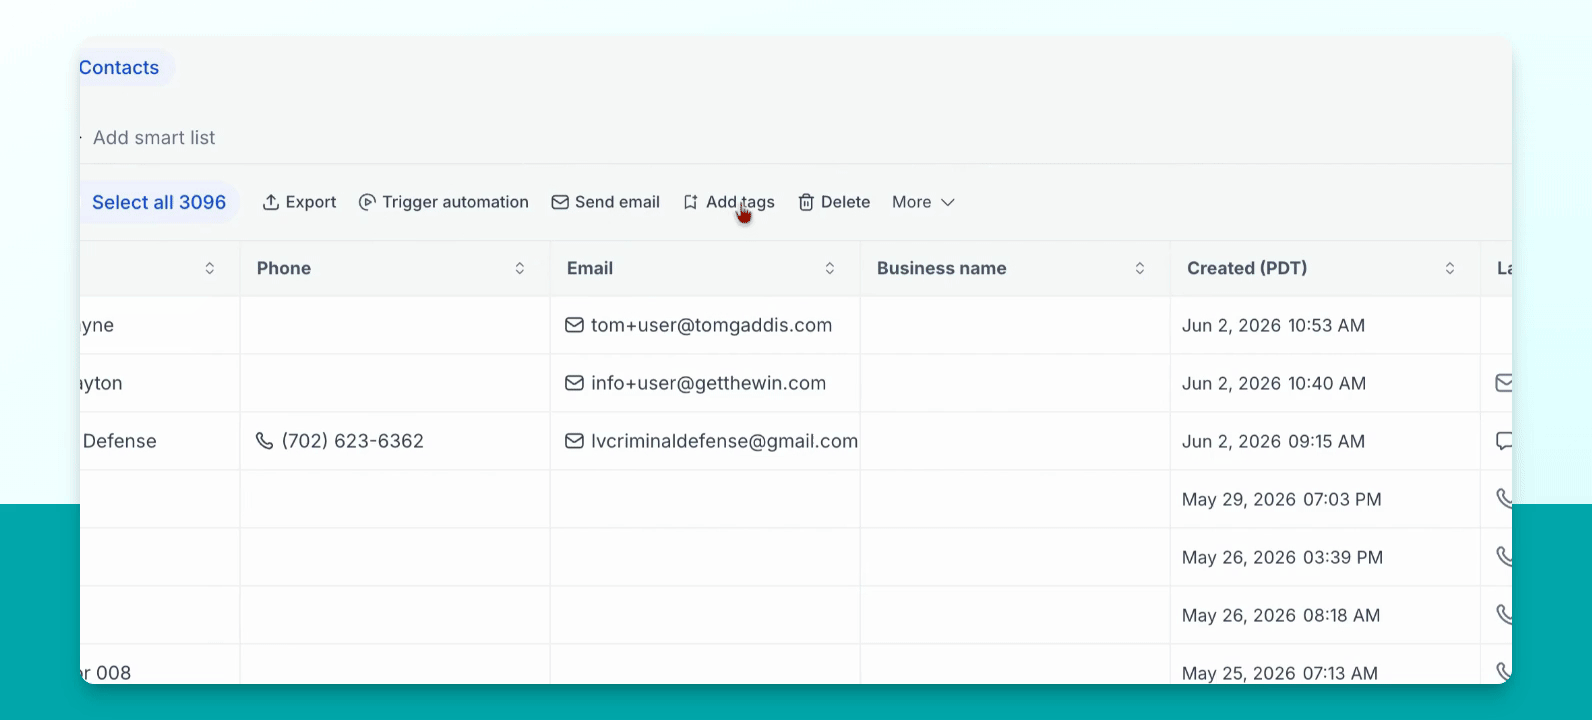Click date Jun 2, 2026 09:15 AM
The image size is (1592, 720).
click(1273, 441)
